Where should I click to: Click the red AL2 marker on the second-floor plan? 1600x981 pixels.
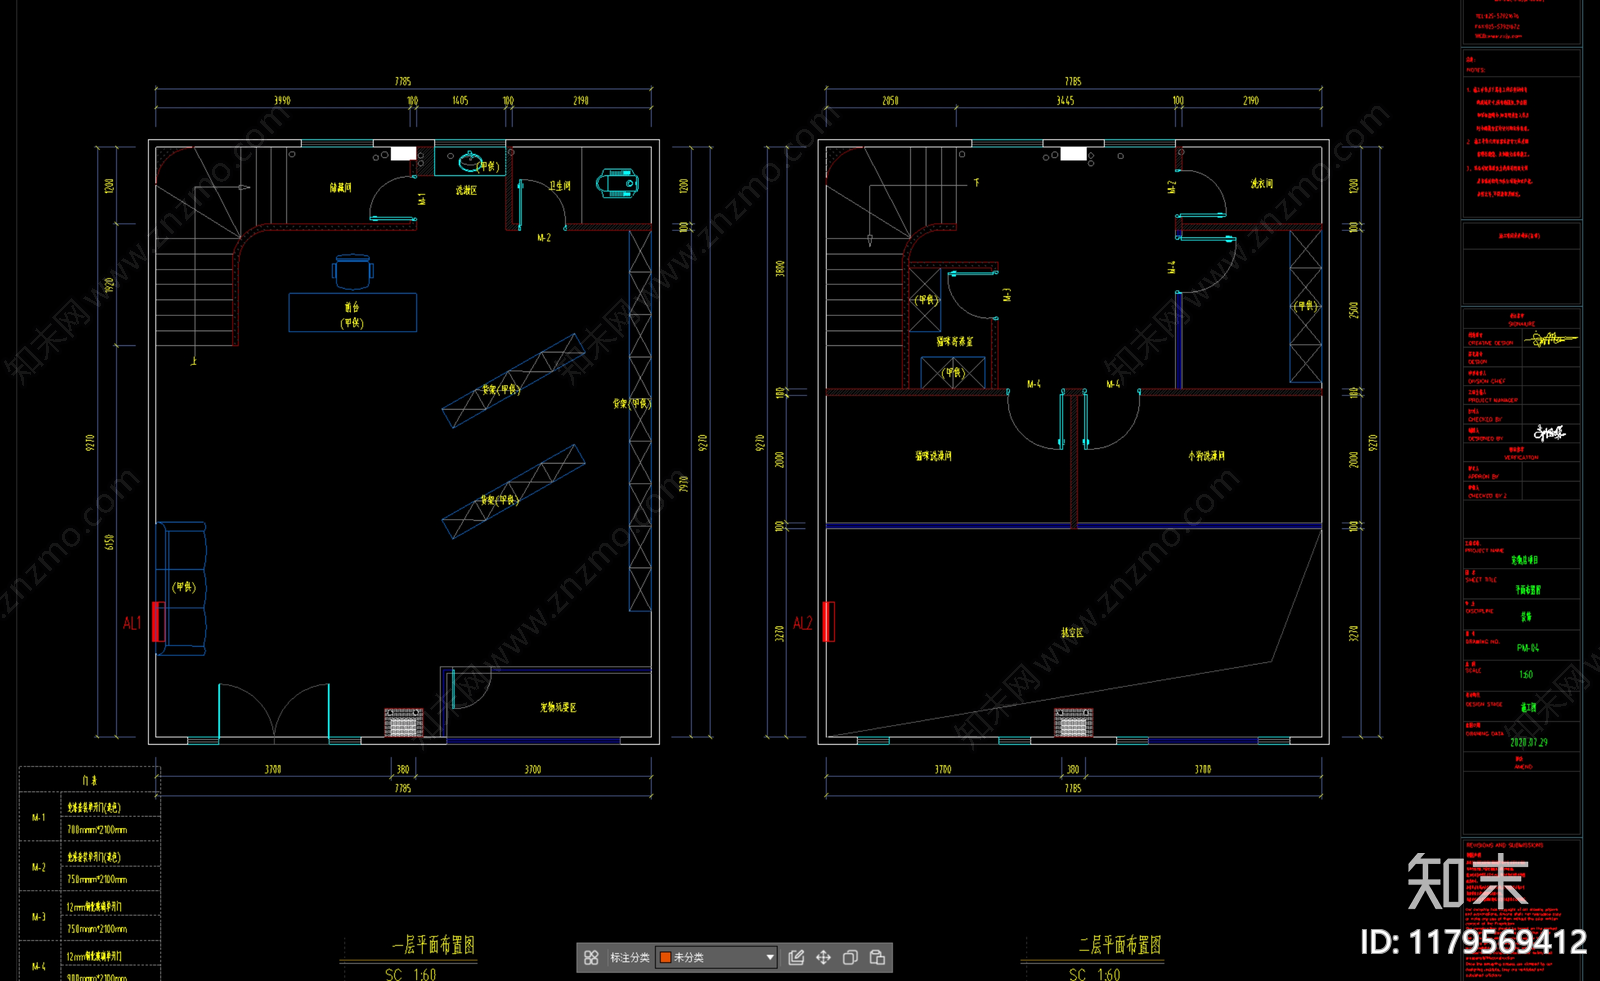pyautogui.click(x=803, y=623)
